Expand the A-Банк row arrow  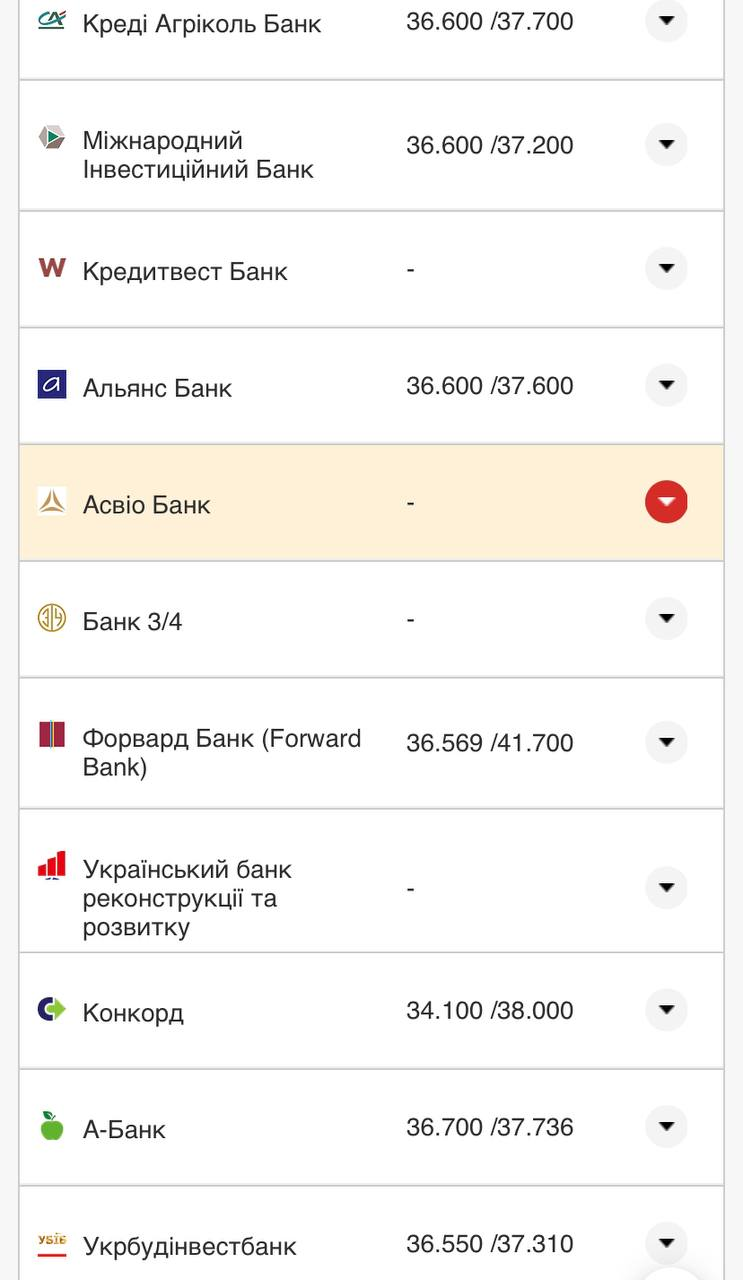[x=666, y=1127]
